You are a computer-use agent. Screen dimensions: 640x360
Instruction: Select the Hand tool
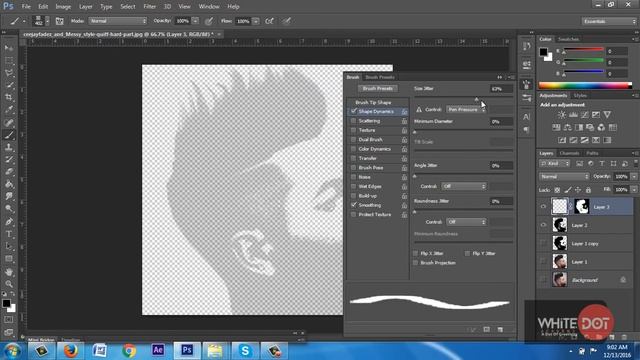[x=9, y=272]
